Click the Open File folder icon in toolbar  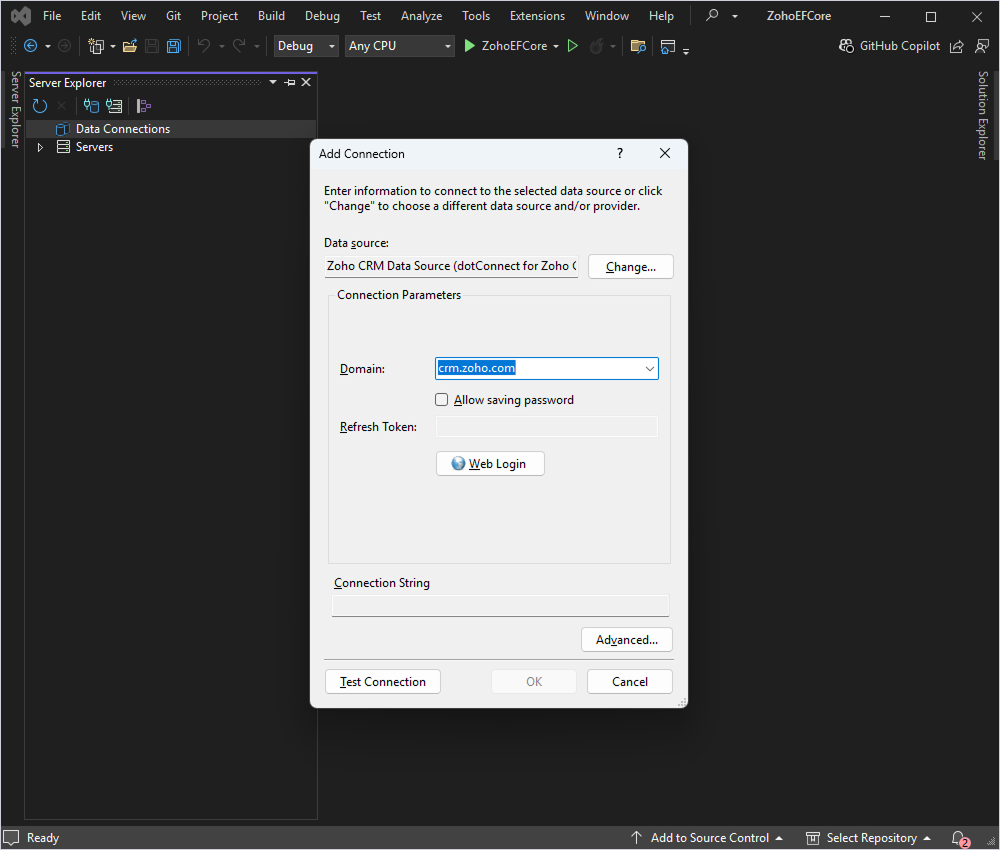[130, 46]
